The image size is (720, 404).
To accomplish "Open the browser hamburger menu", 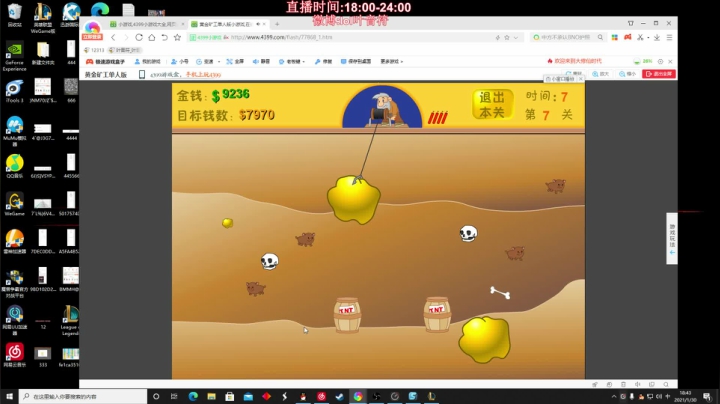I will [x=669, y=37].
